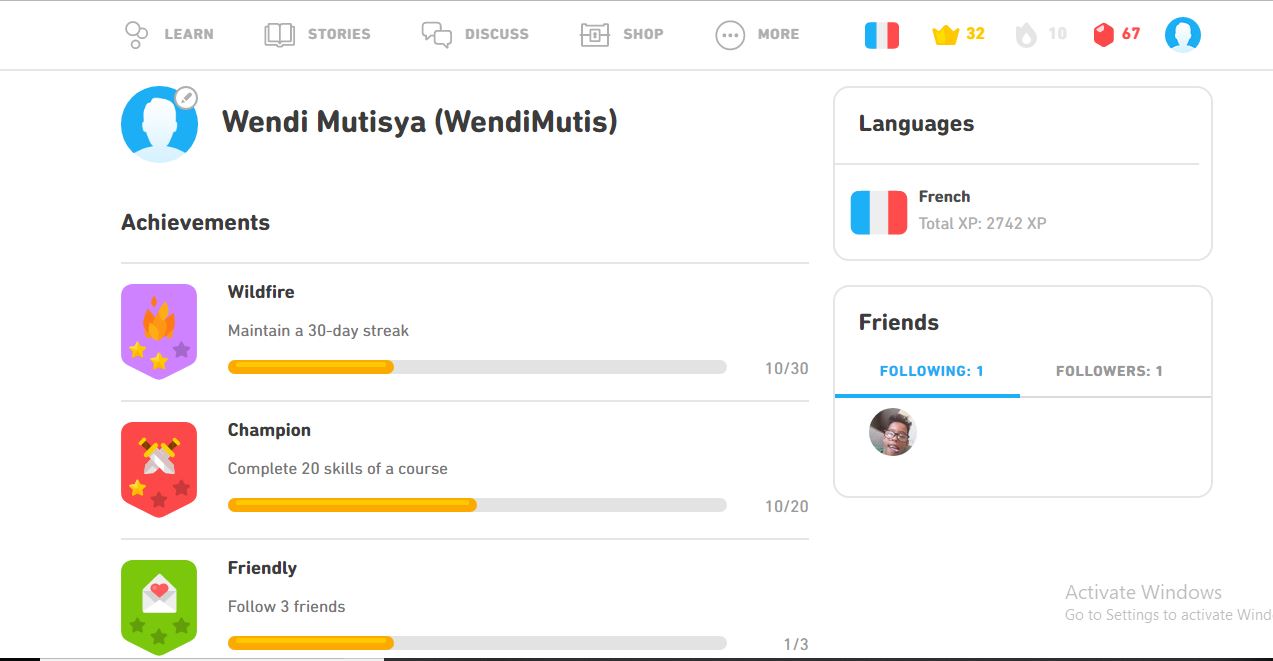
Task: Click the Wildfire title text
Action: coord(261,292)
